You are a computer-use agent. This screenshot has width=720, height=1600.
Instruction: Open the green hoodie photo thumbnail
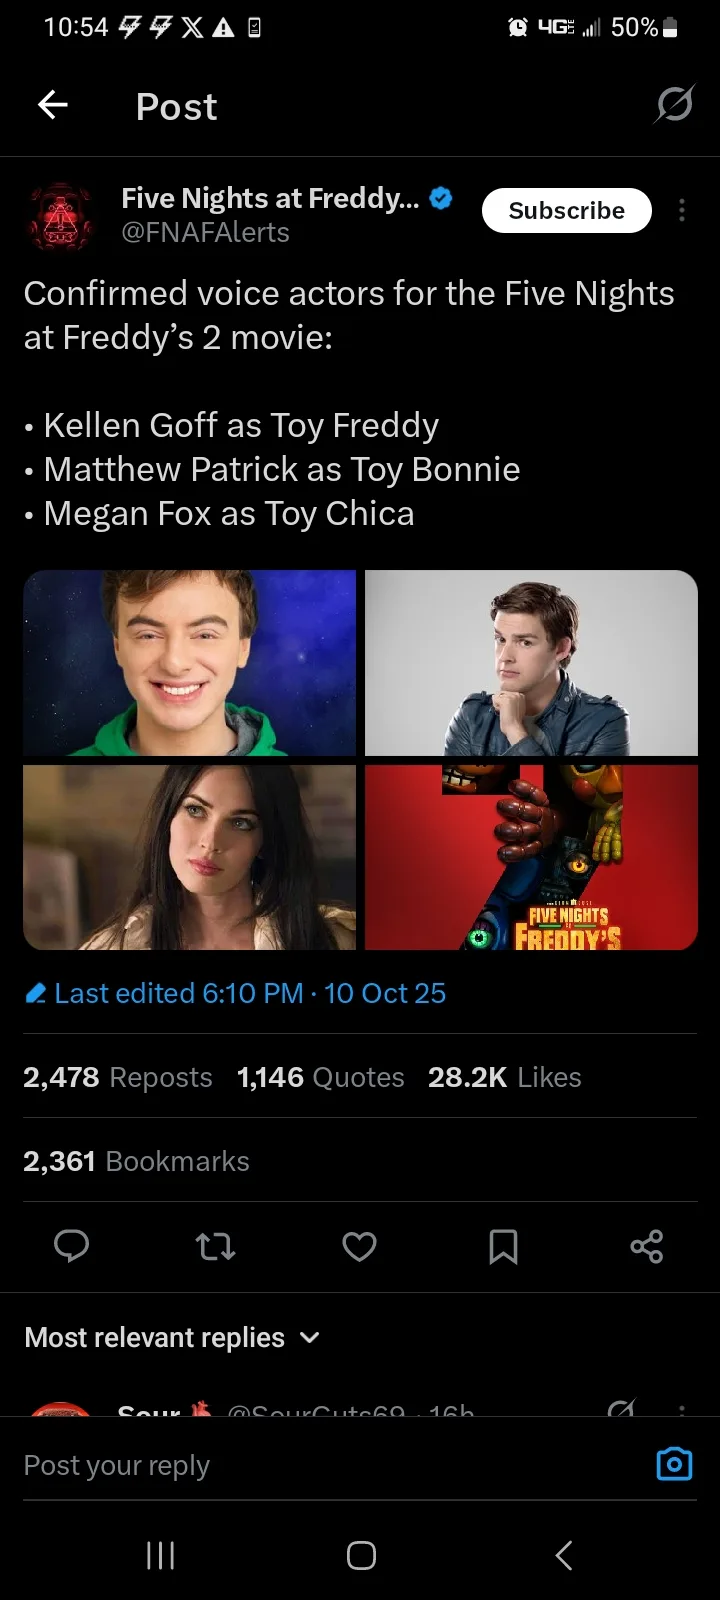click(190, 662)
